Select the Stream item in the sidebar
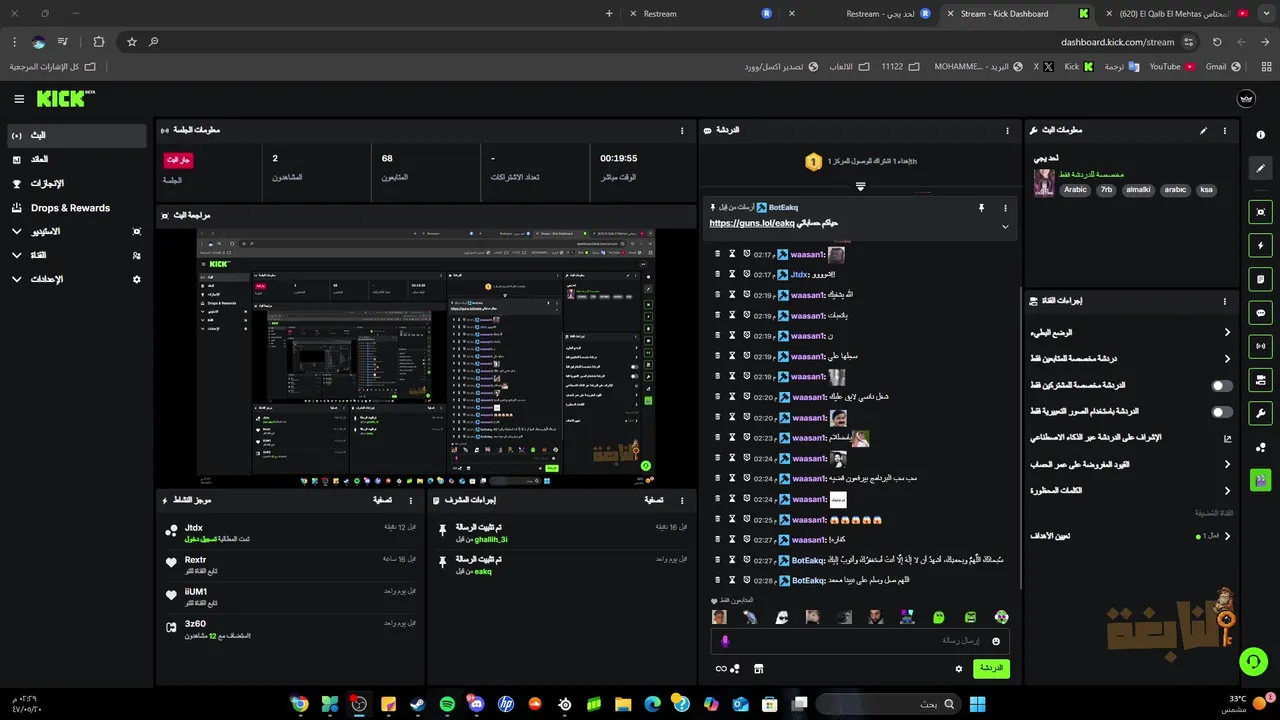 tap(76, 135)
